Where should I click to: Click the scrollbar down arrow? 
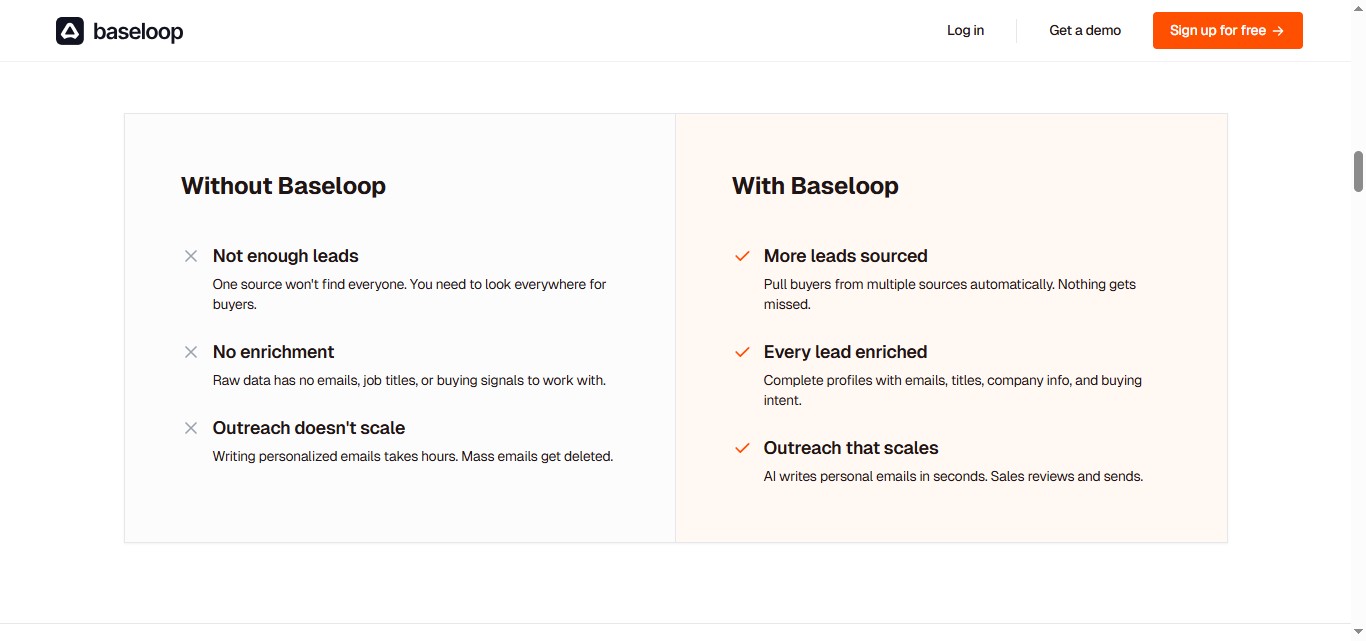click(1358, 633)
